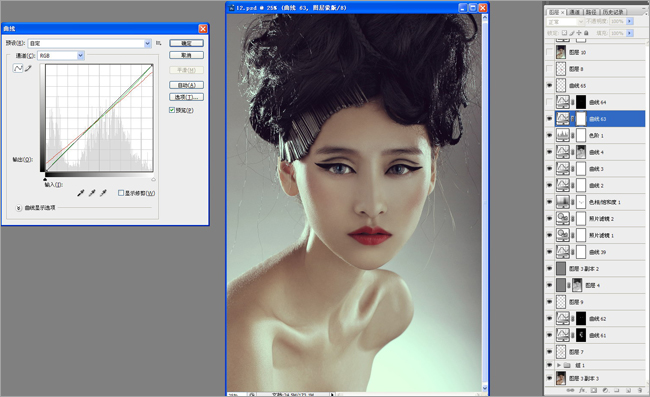Enable the 预览 preview checkbox

point(172,110)
